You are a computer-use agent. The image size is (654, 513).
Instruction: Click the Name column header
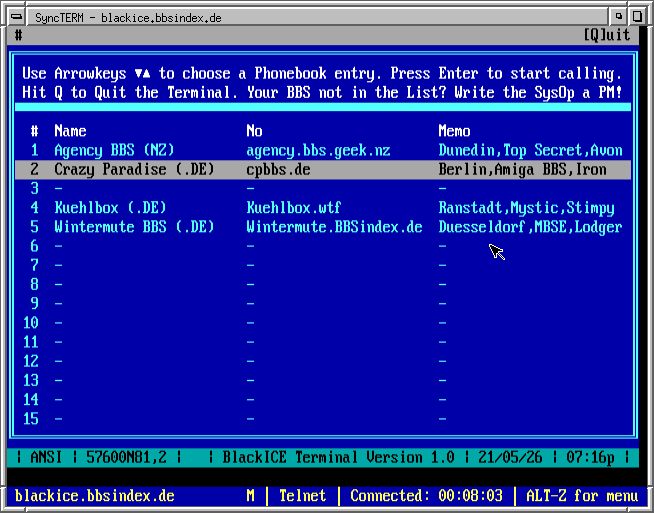[70, 131]
